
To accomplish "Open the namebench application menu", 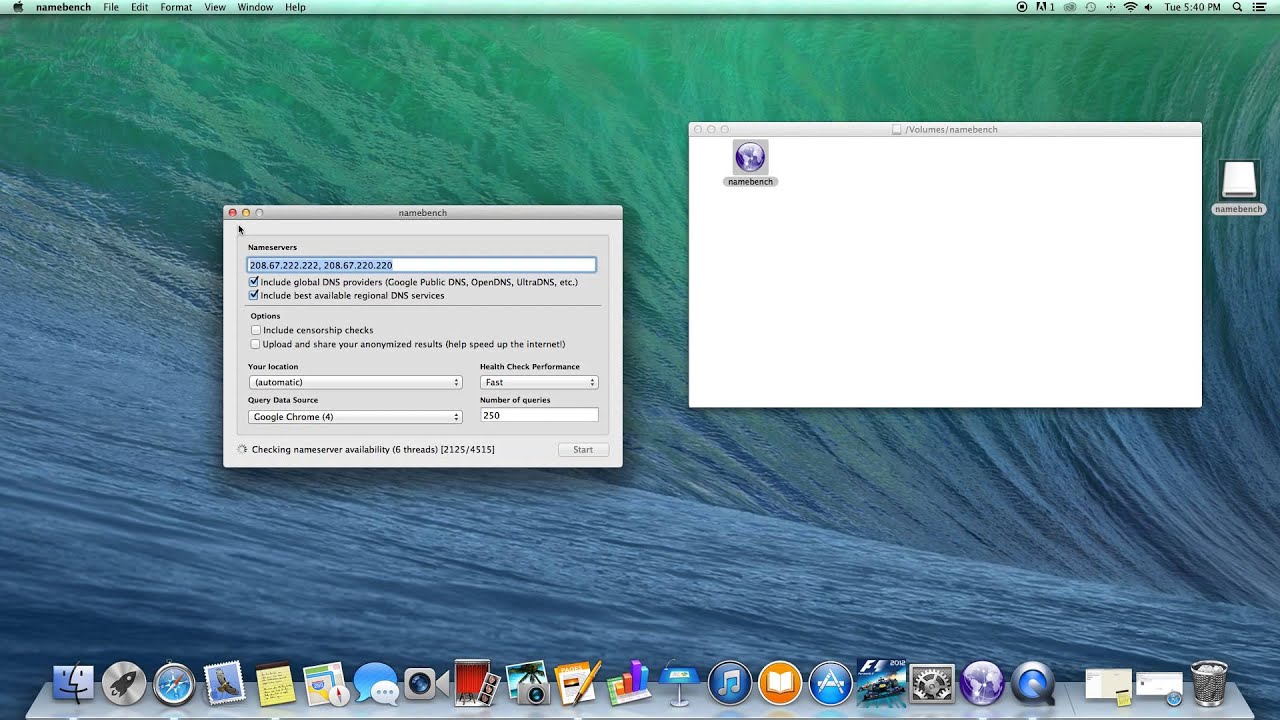I will click(x=63, y=7).
